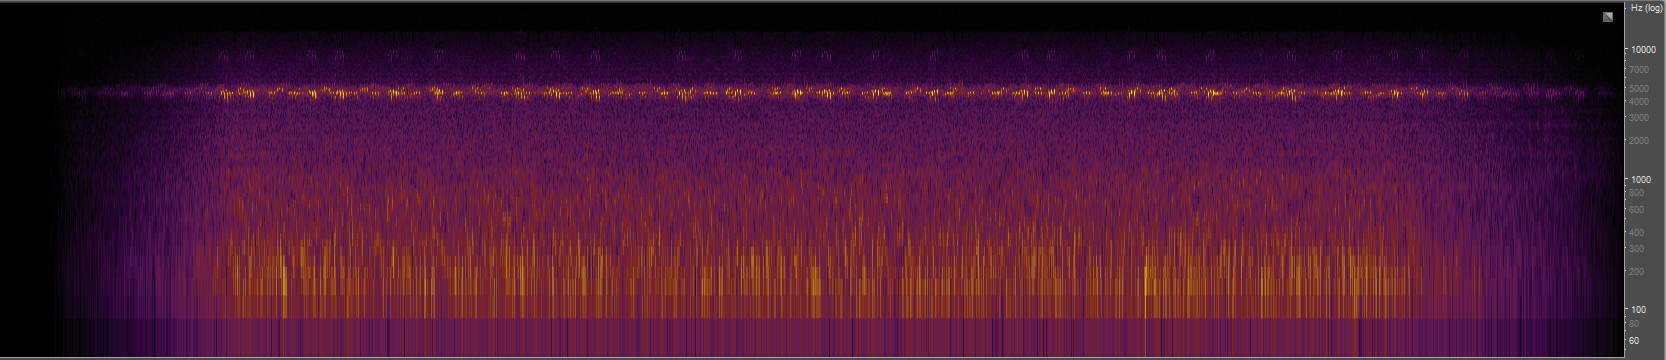
Task: Click the 60 Hz mark on frequency ruler
Action: click(1634, 341)
